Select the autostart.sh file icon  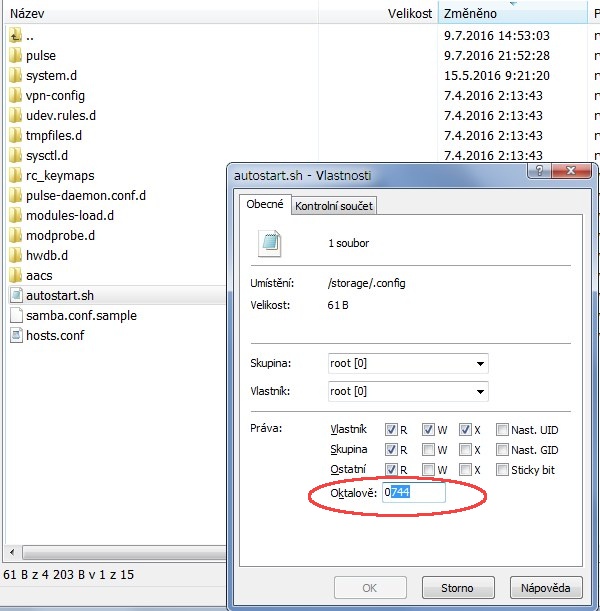click(x=15, y=295)
